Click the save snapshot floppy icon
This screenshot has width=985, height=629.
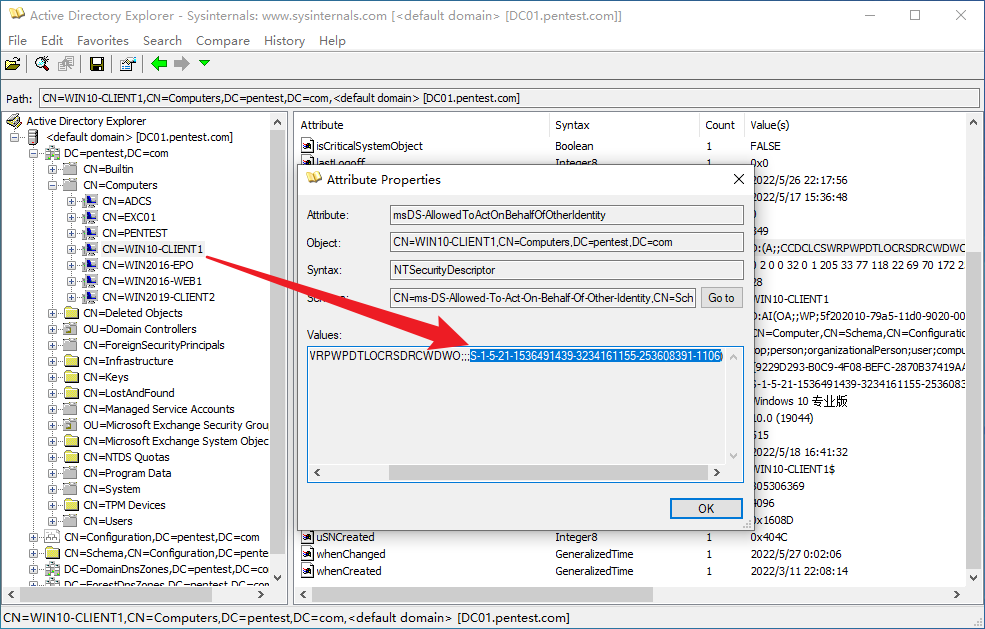pyautogui.click(x=97, y=63)
